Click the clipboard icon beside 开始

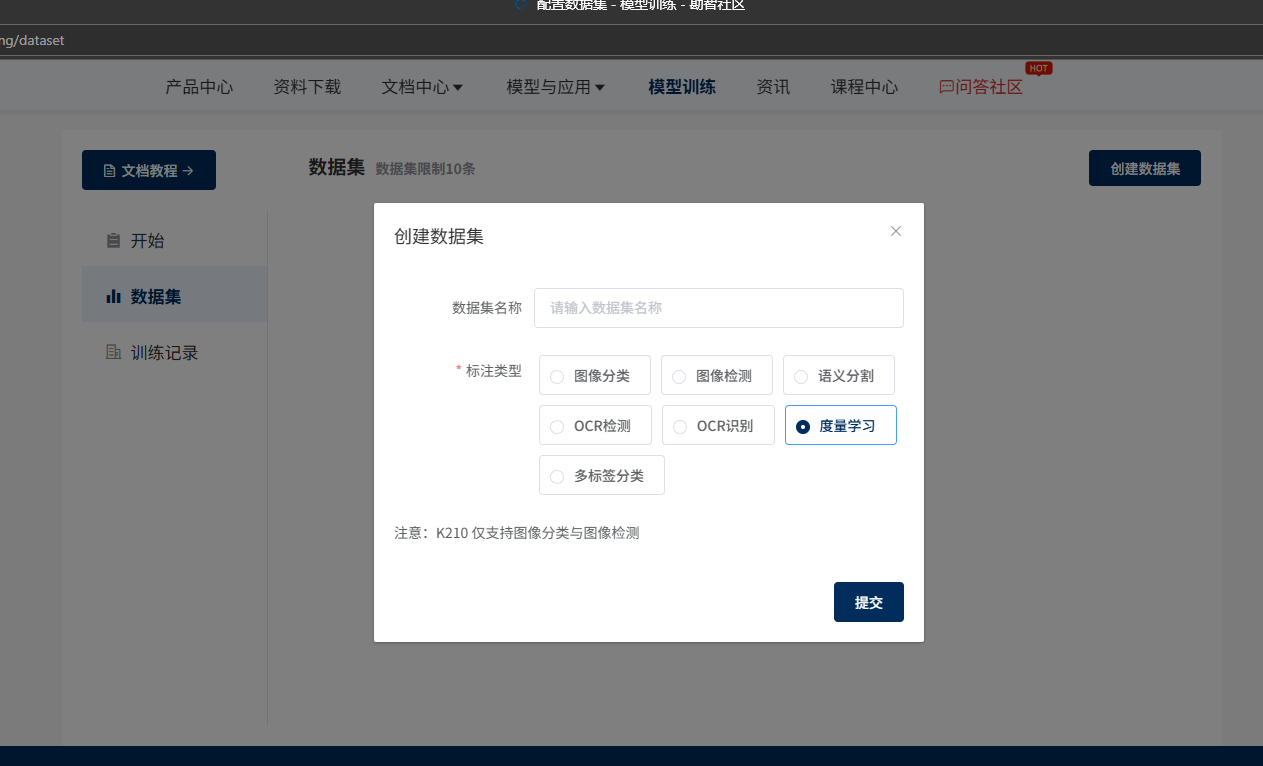tap(113, 241)
